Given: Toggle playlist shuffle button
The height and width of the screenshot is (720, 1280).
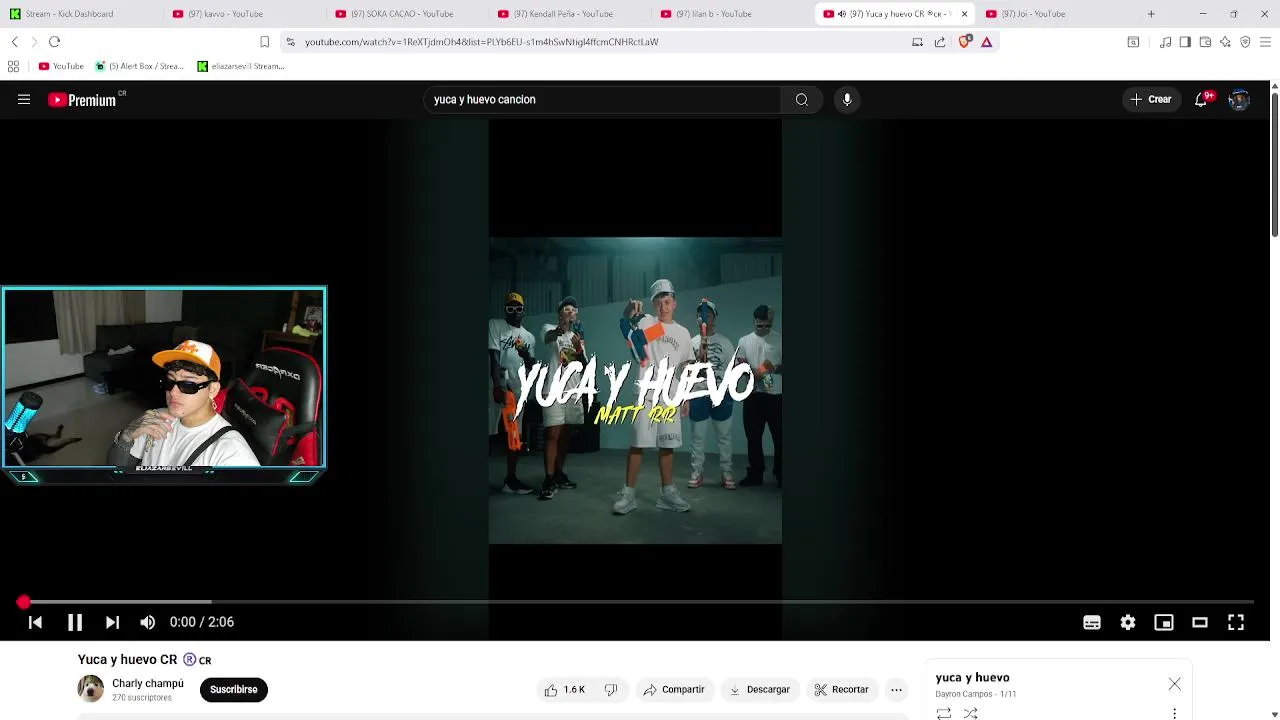Looking at the screenshot, I should (x=970, y=713).
